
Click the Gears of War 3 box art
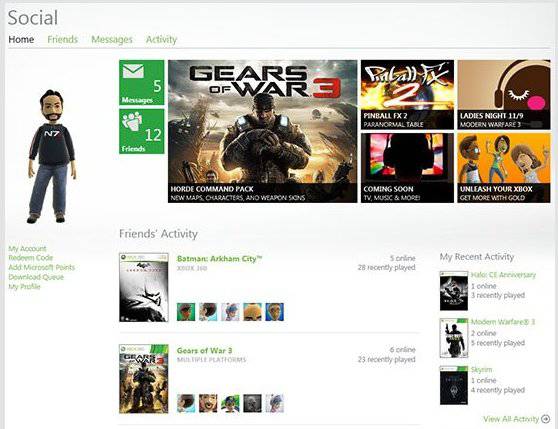tap(144, 379)
